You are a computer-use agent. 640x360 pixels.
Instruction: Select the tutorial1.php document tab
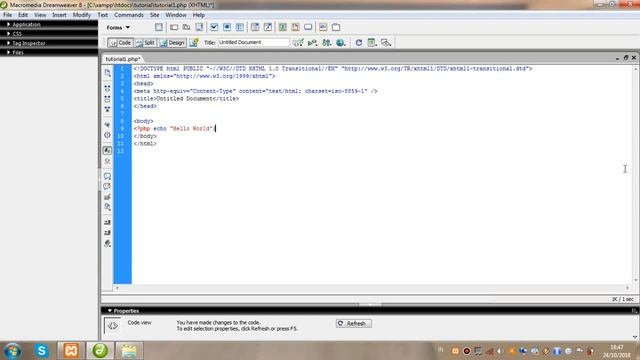point(122,59)
